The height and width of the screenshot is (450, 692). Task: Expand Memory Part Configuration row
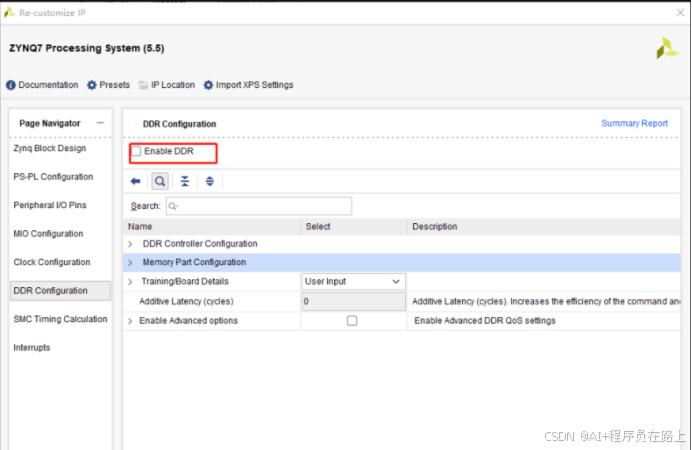[x=130, y=262]
